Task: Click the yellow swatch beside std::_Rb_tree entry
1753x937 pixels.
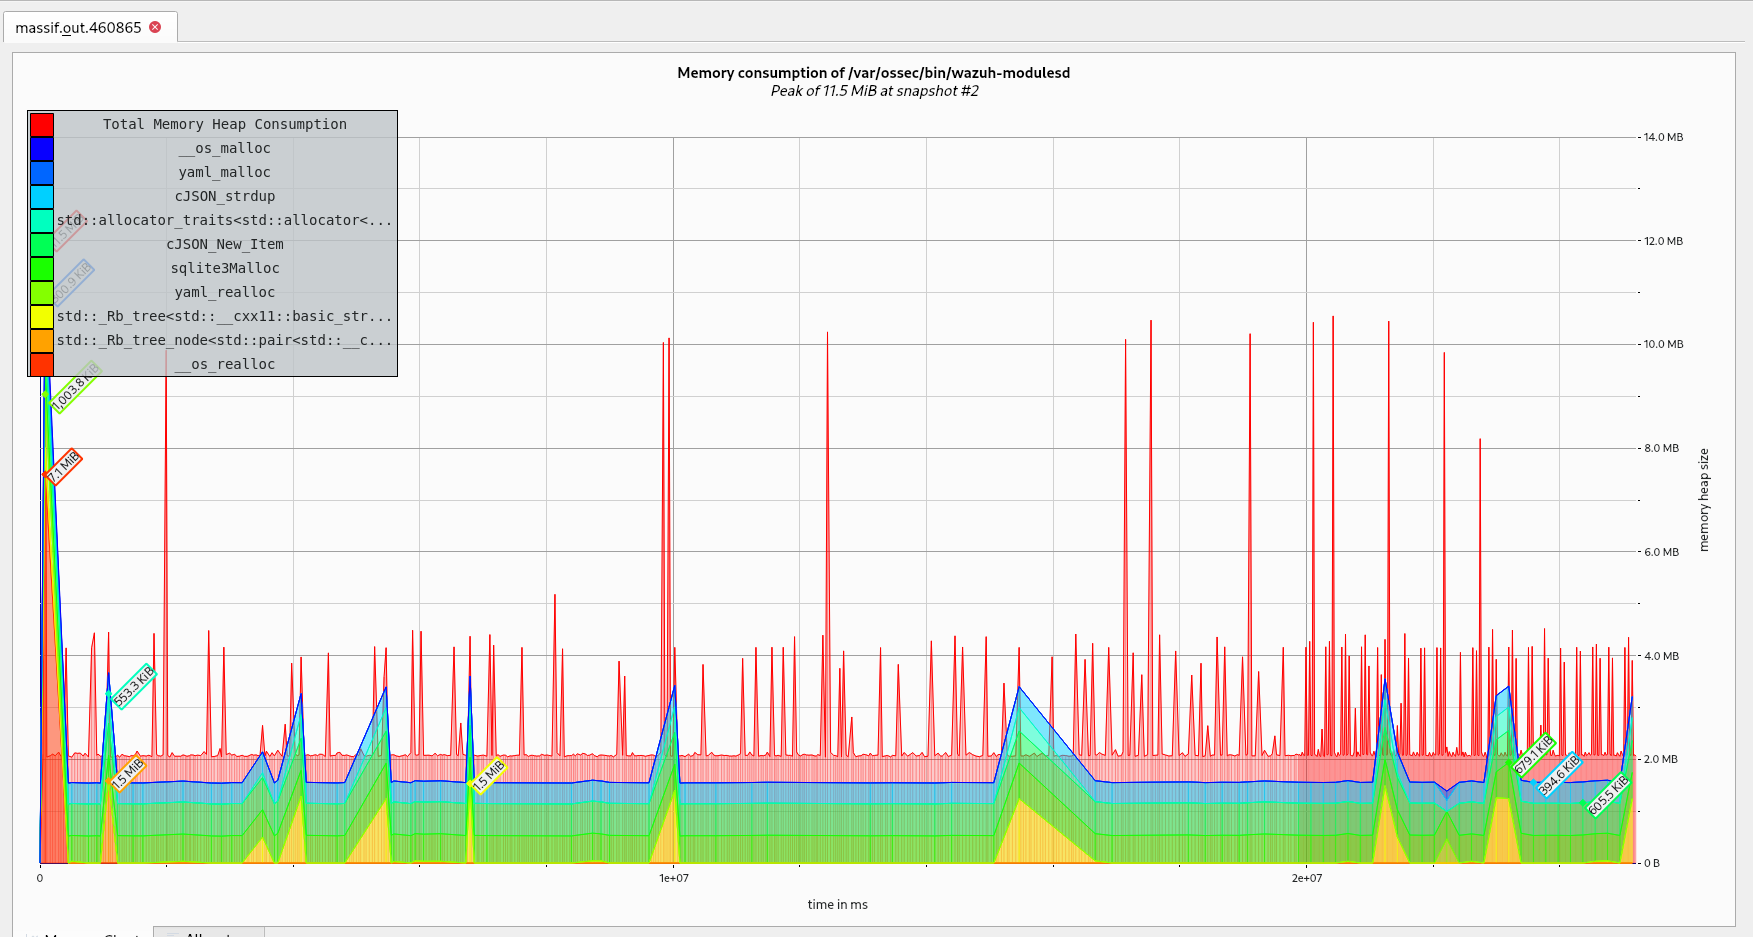Action: [x=40, y=316]
